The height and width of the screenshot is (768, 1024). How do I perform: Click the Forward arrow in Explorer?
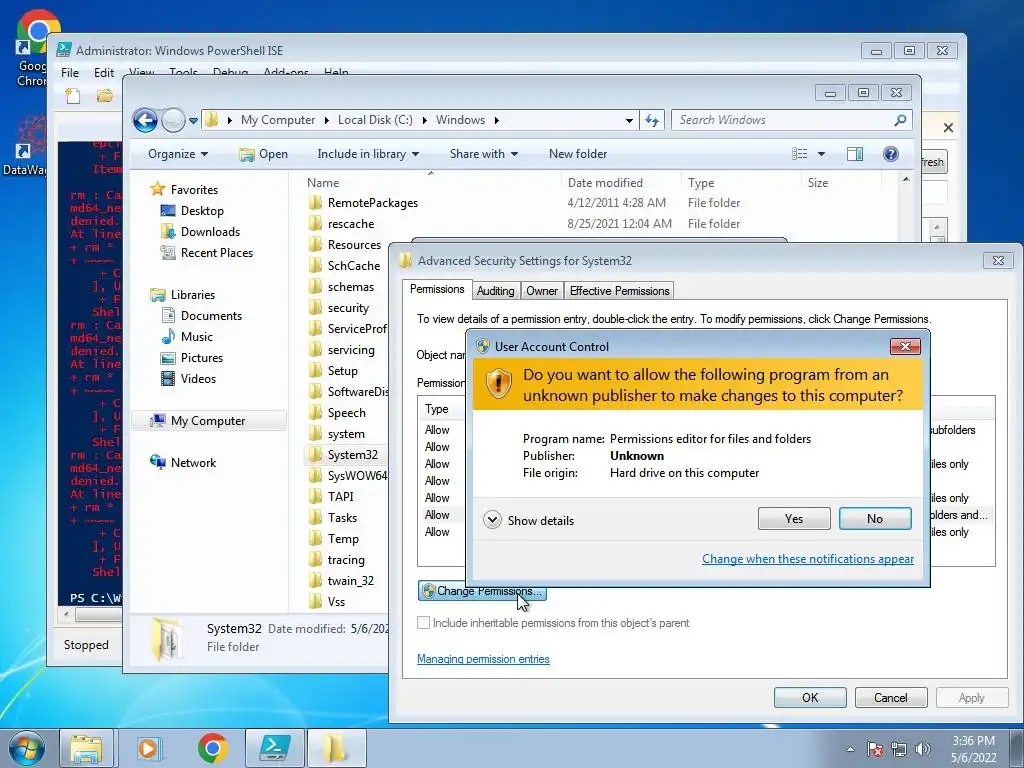173,120
